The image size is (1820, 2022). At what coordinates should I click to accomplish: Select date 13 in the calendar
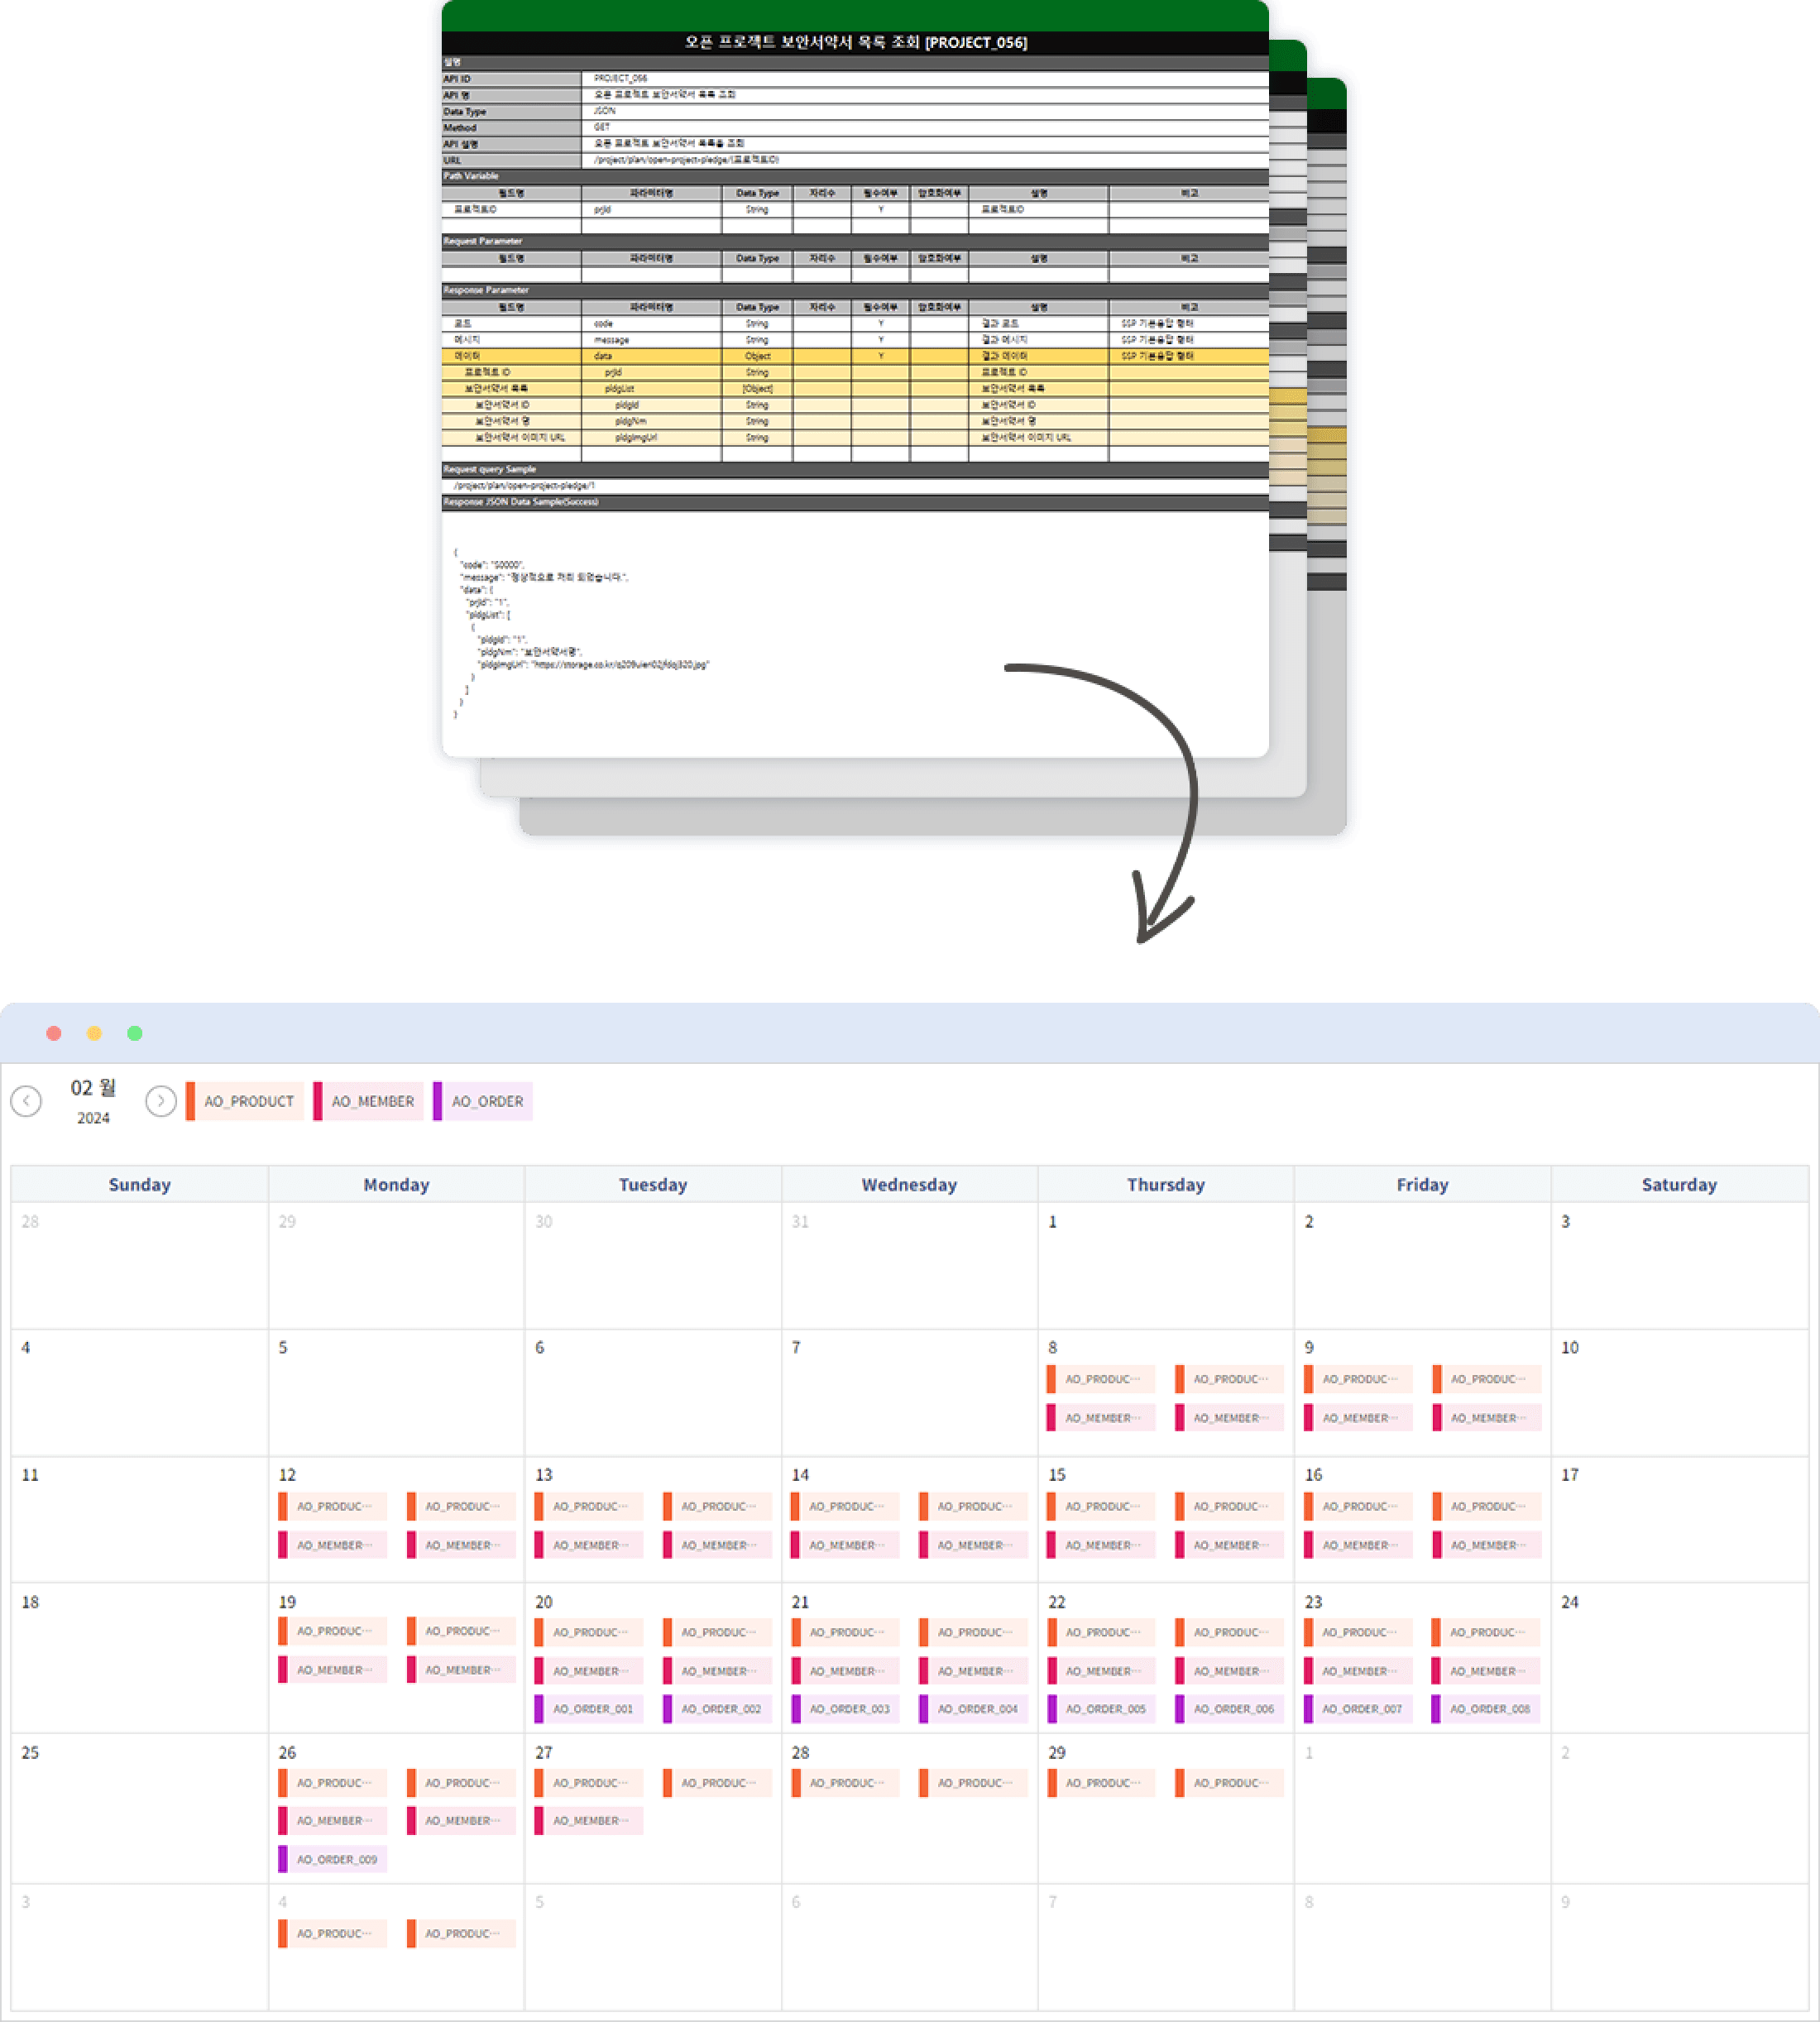point(543,1475)
